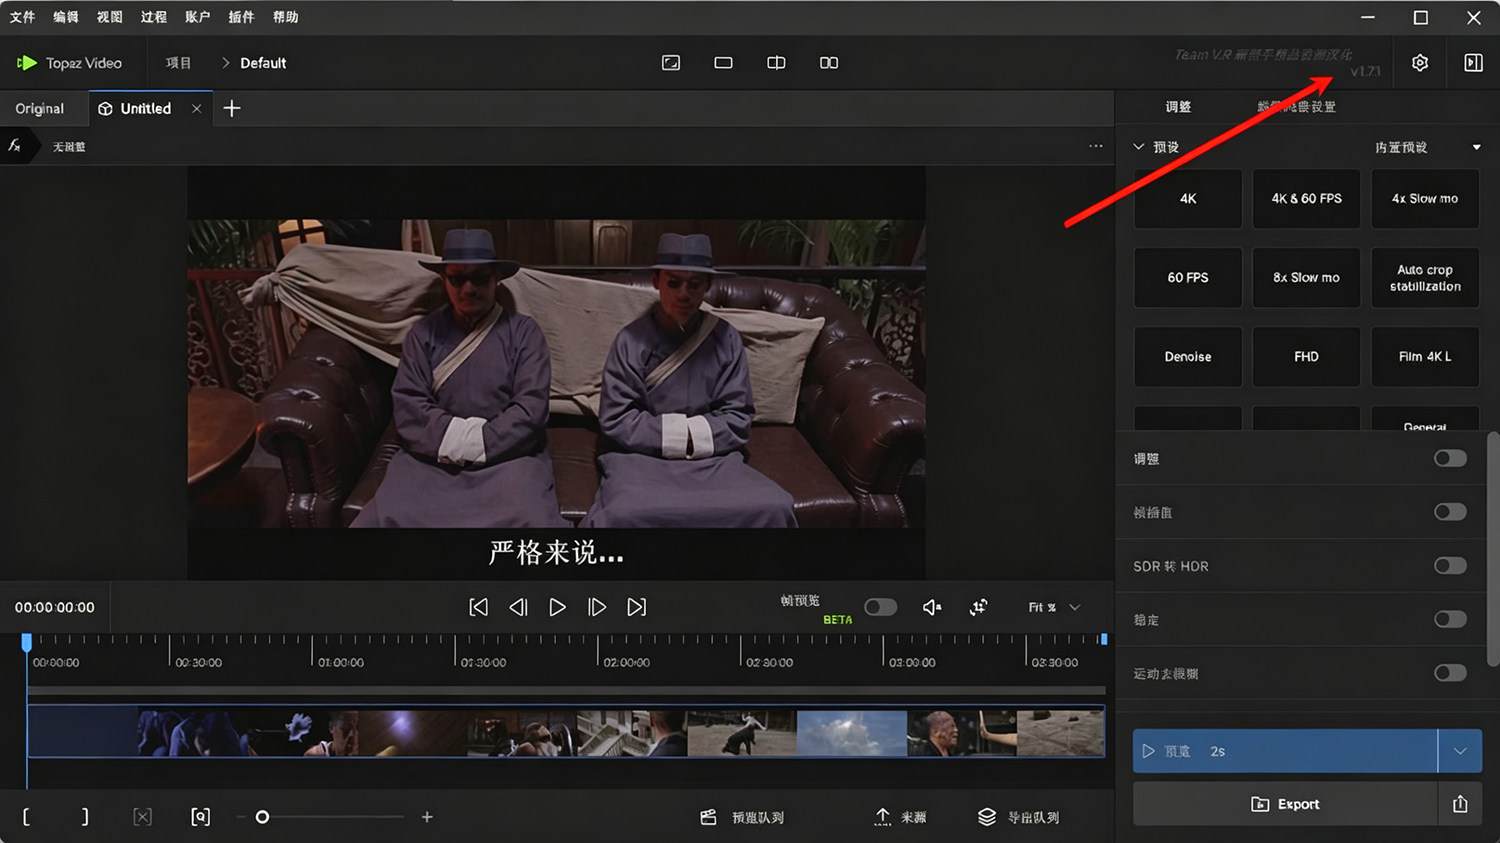Apply the 4x Slow mo preset
The image size is (1500, 843).
point(1425,198)
